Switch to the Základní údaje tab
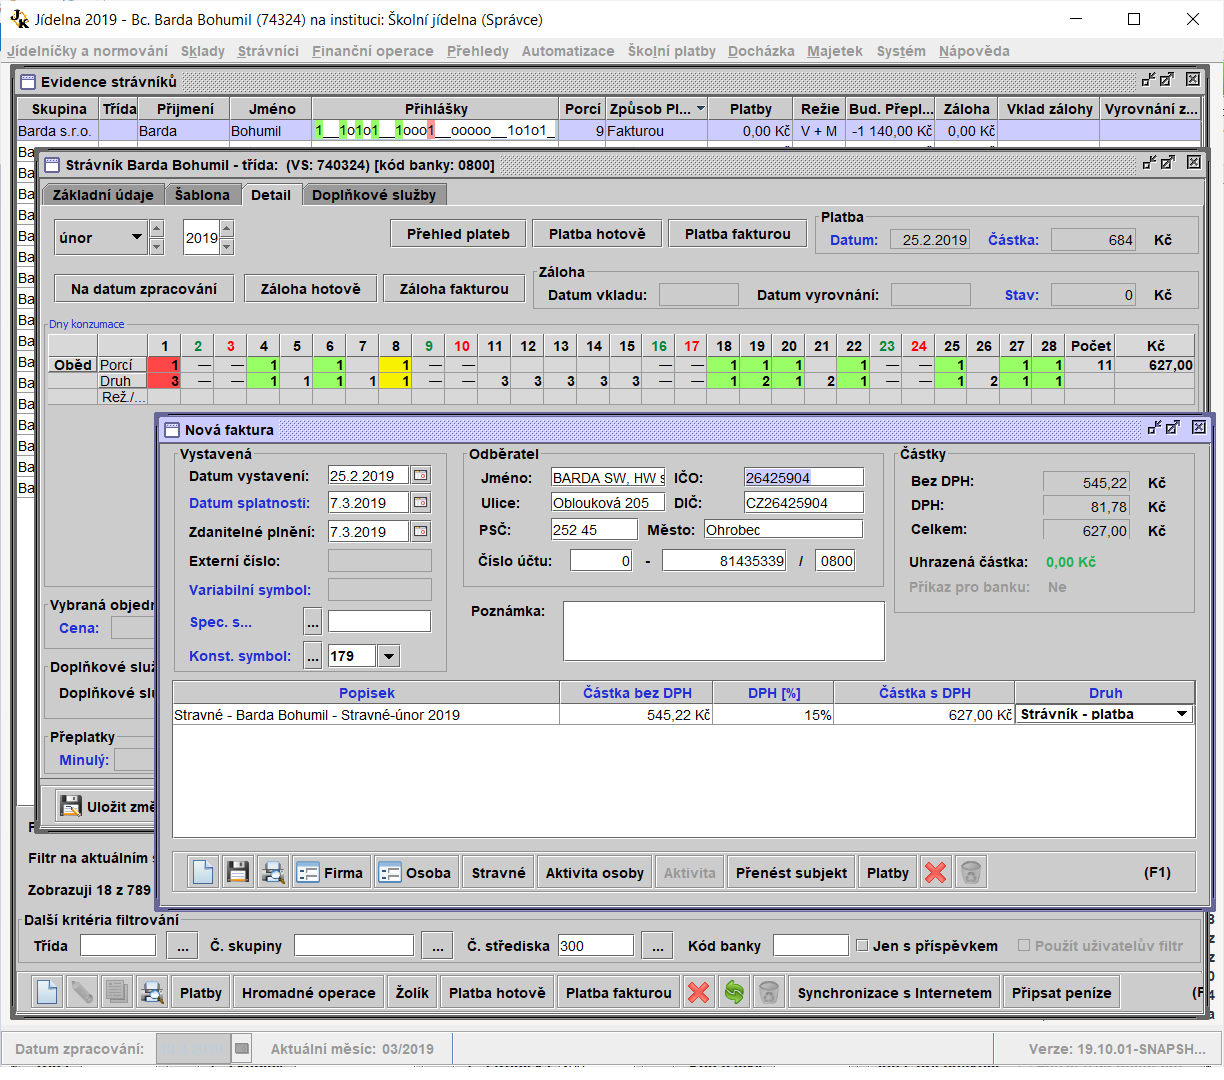1224x1080 pixels. tap(103, 195)
